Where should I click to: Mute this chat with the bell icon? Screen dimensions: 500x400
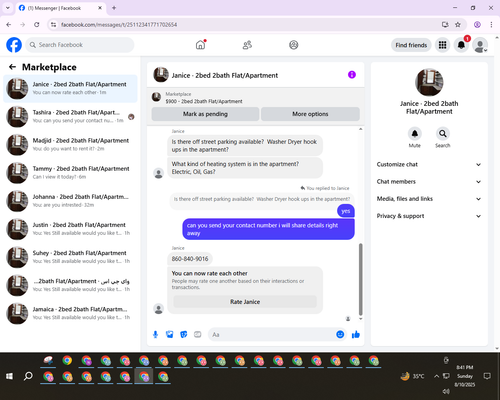415,134
